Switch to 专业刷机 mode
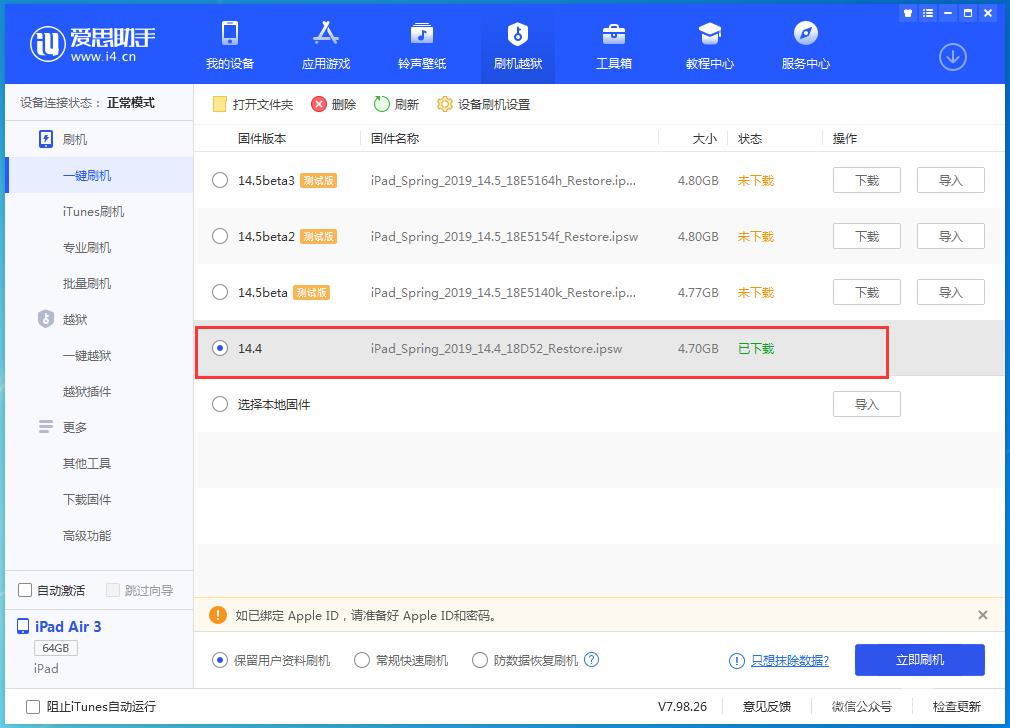This screenshot has width=1010, height=728. [x=87, y=247]
